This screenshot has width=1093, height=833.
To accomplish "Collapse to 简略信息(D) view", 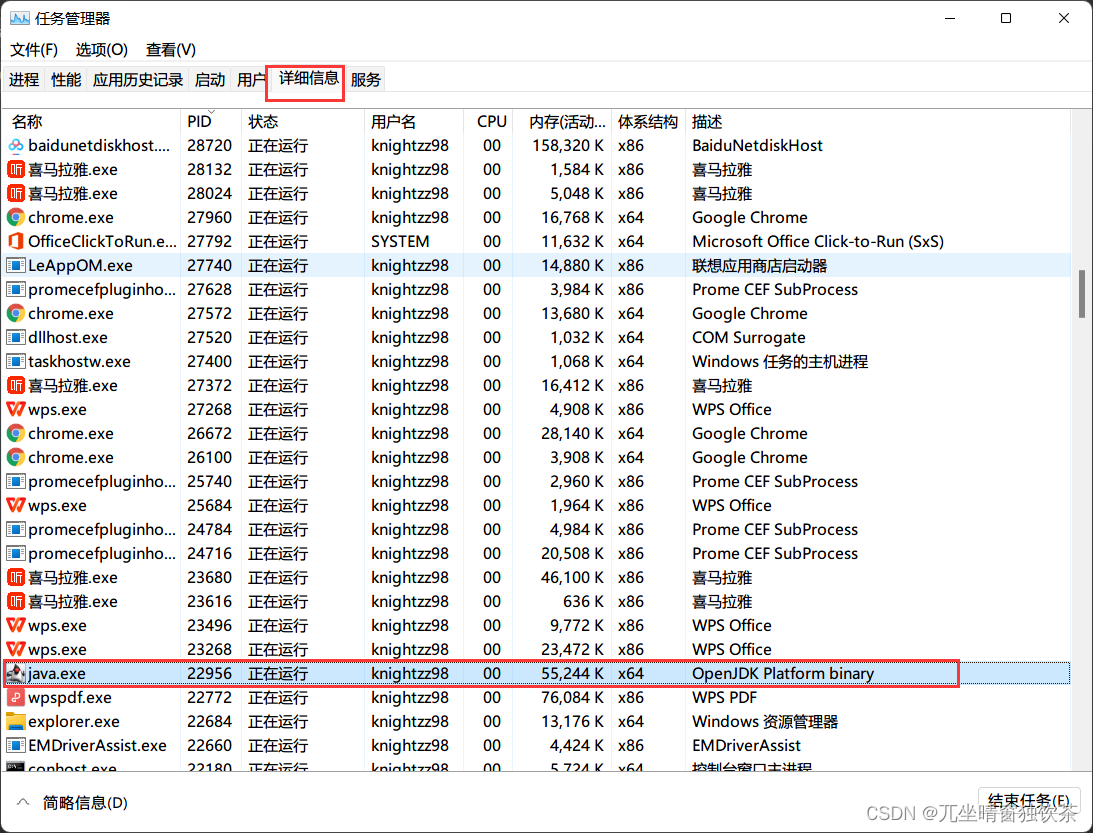I will (x=73, y=803).
